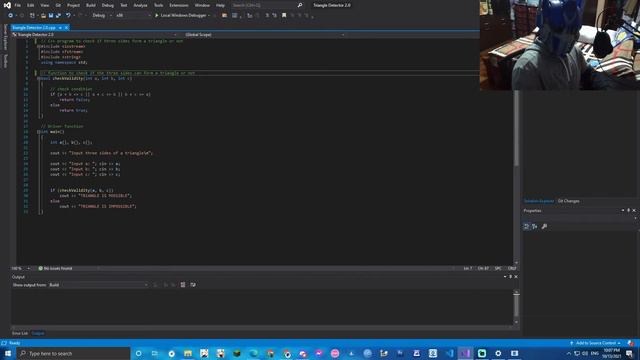The height and width of the screenshot is (360, 640).
Task: Click the CRLF line ending indicator
Action: point(512,269)
